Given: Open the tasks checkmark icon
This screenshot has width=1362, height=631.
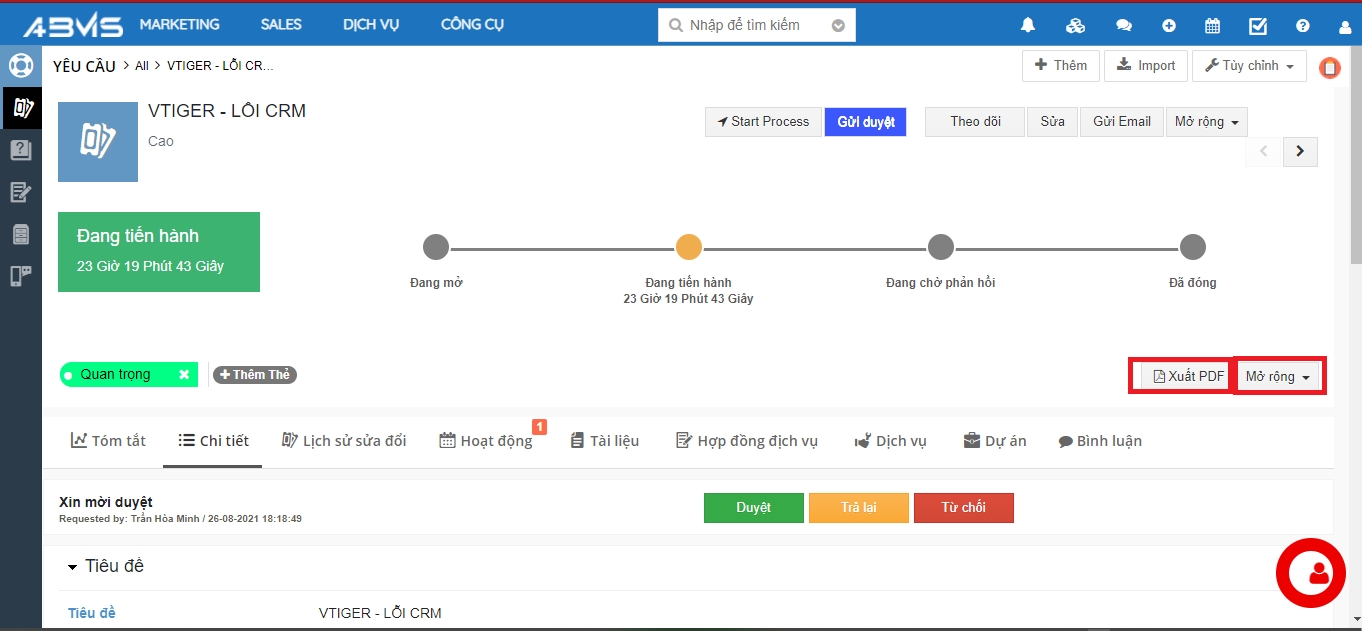Looking at the screenshot, I should point(1258,26).
